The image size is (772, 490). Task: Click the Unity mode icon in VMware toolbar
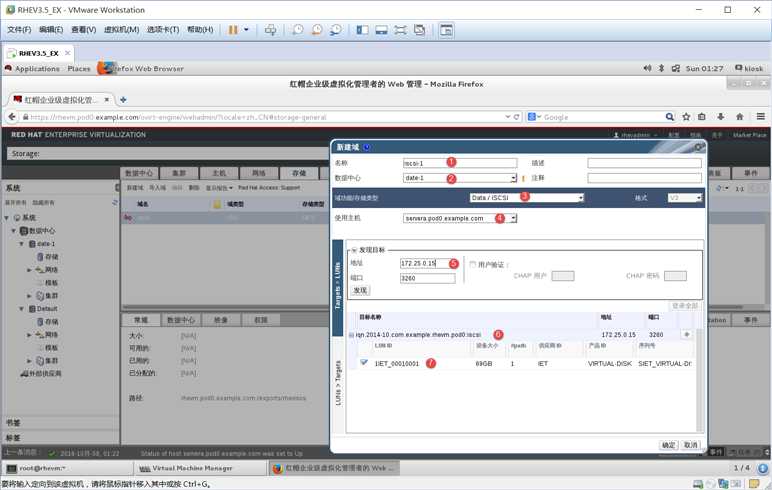click(419, 30)
